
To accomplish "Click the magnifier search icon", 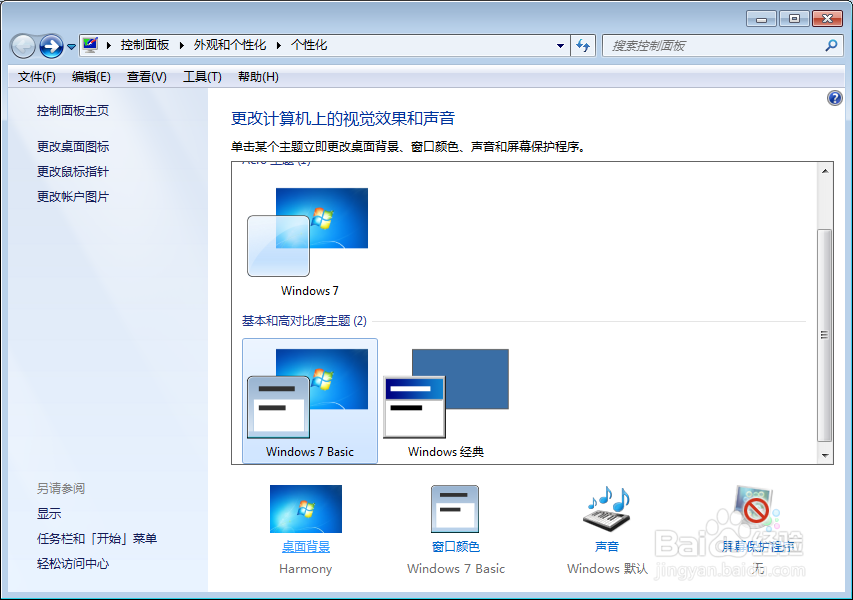I will [x=831, y=46].
